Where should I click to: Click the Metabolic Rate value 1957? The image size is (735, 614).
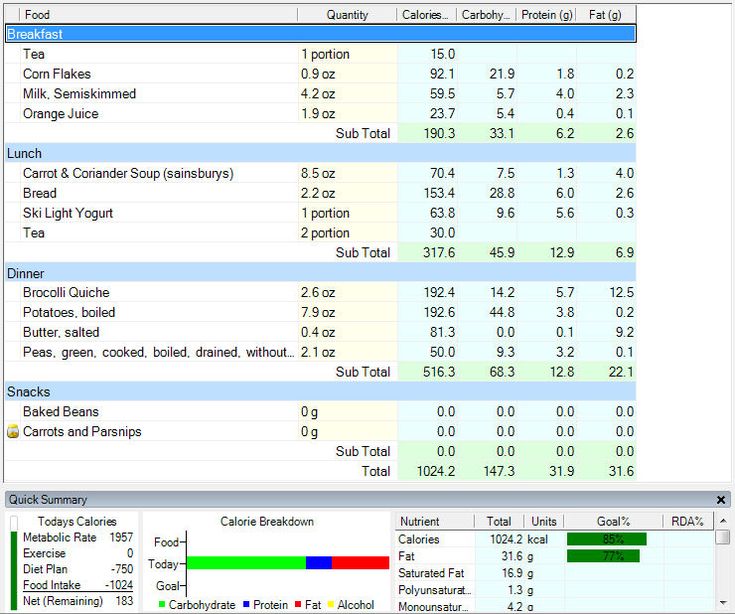coord(121,537)
